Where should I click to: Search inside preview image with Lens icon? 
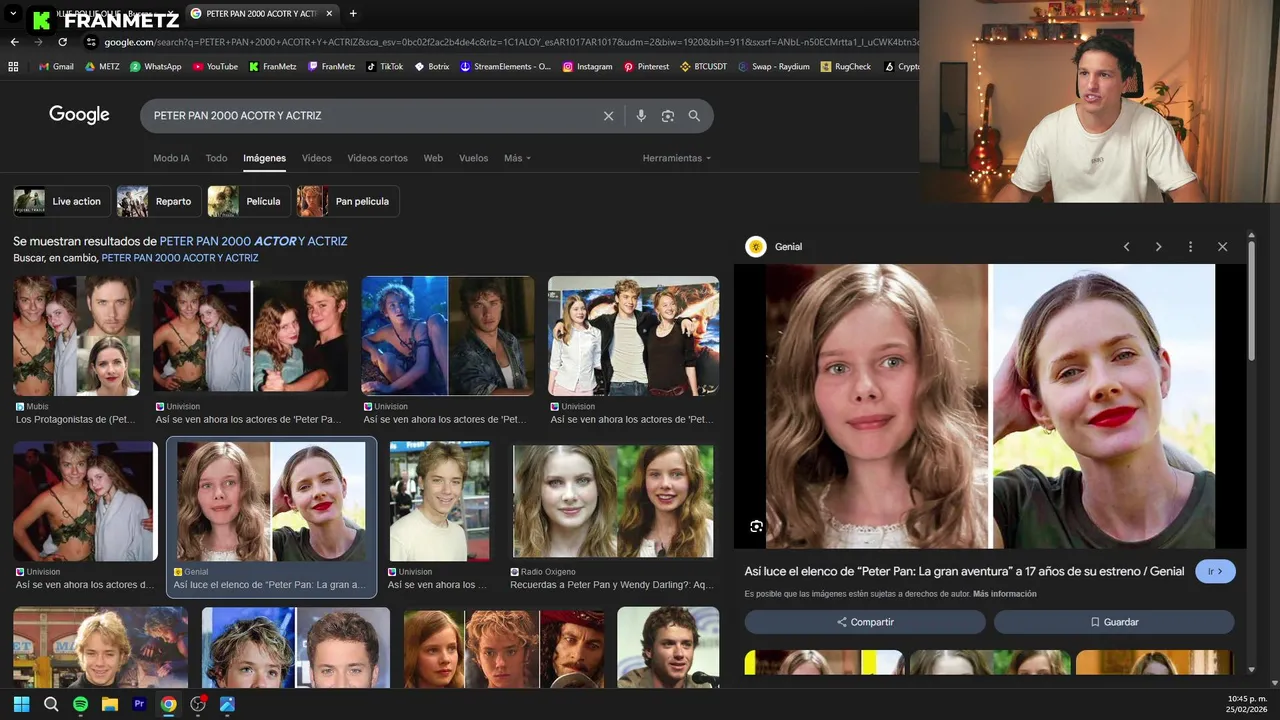coord(756,526)
